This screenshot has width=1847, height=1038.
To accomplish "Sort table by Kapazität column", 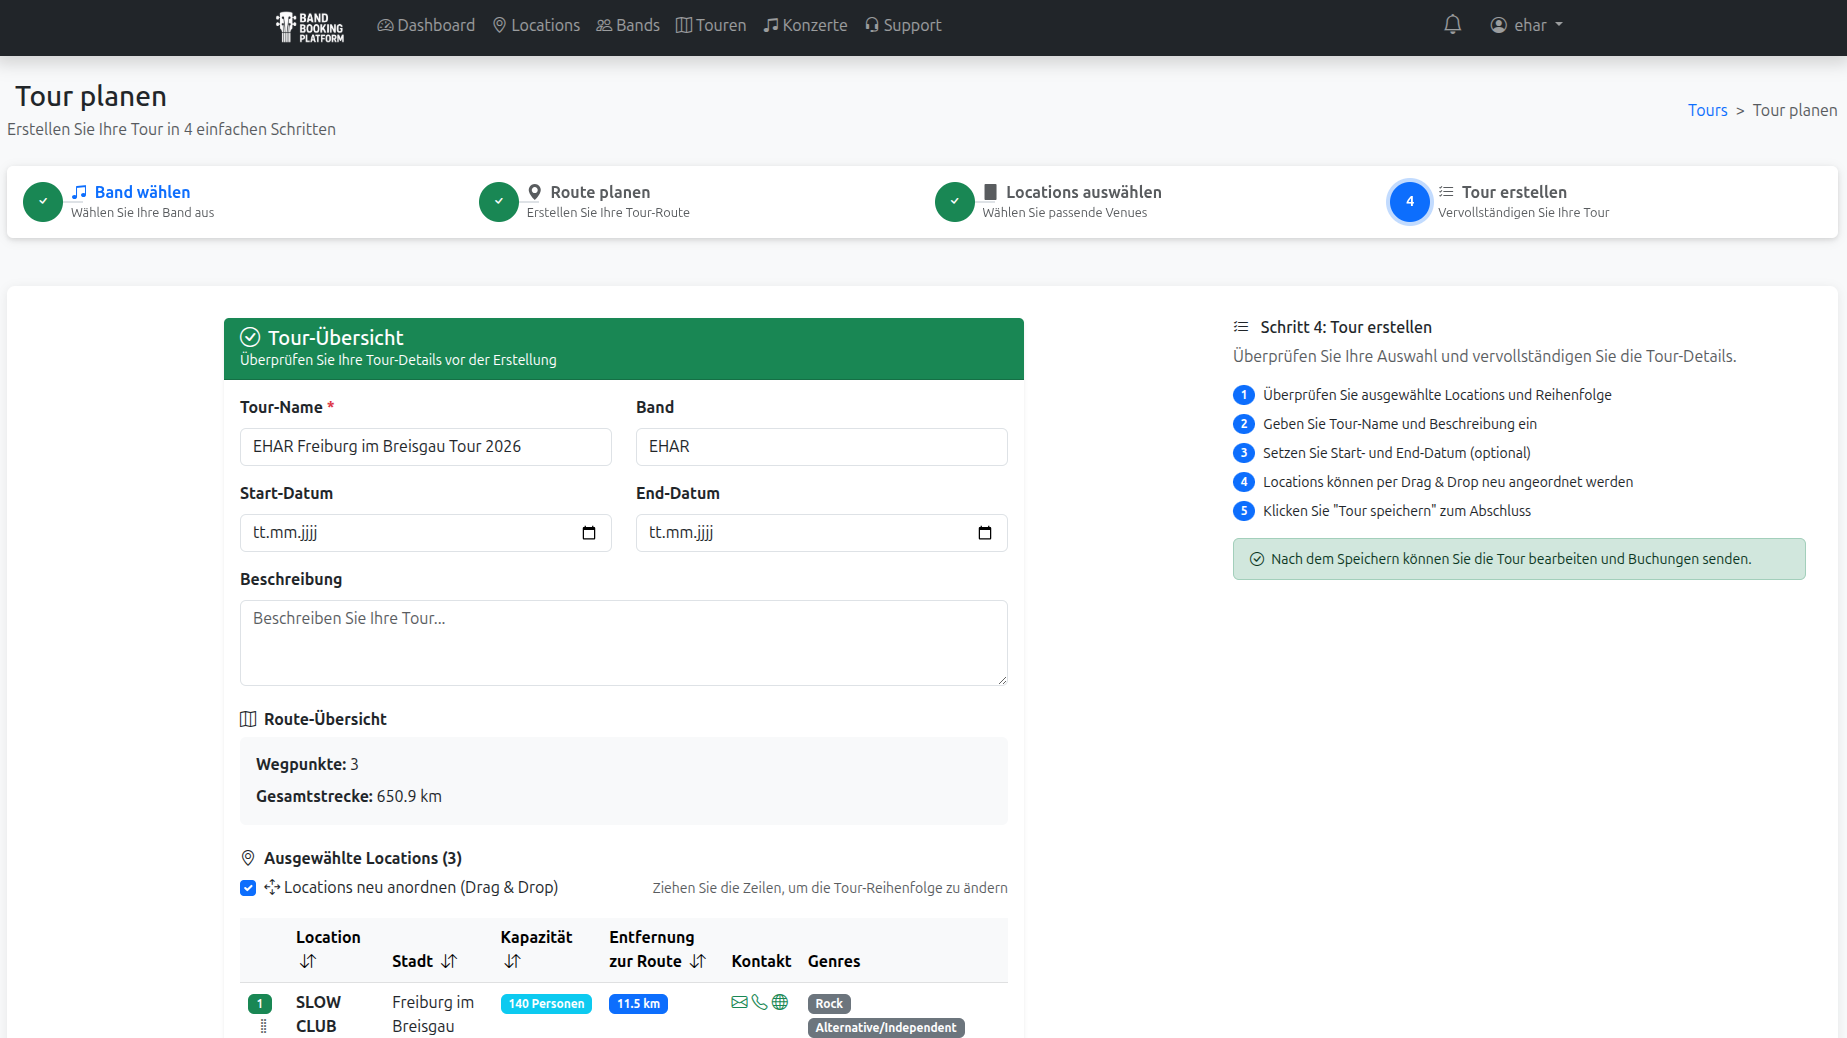I will pos(512,961).
